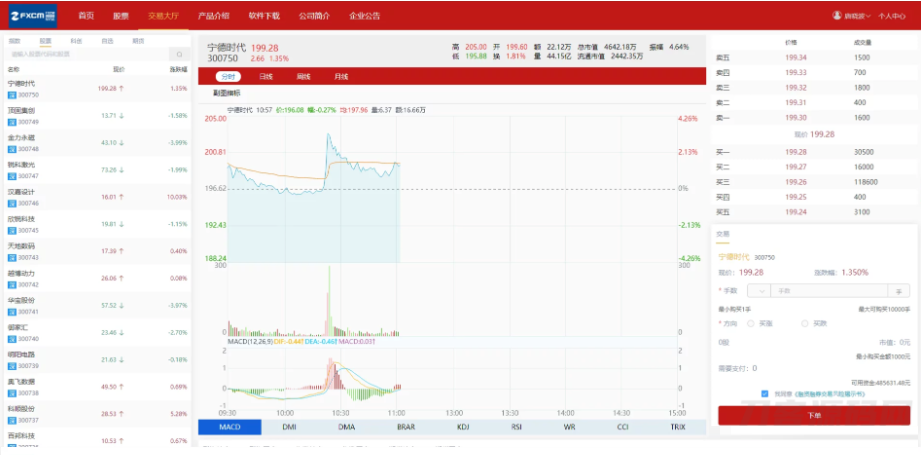This screenshot has width=924, height=455.
Task: Click the exchange badge beside code 300750
Action: tap(12, 95)
